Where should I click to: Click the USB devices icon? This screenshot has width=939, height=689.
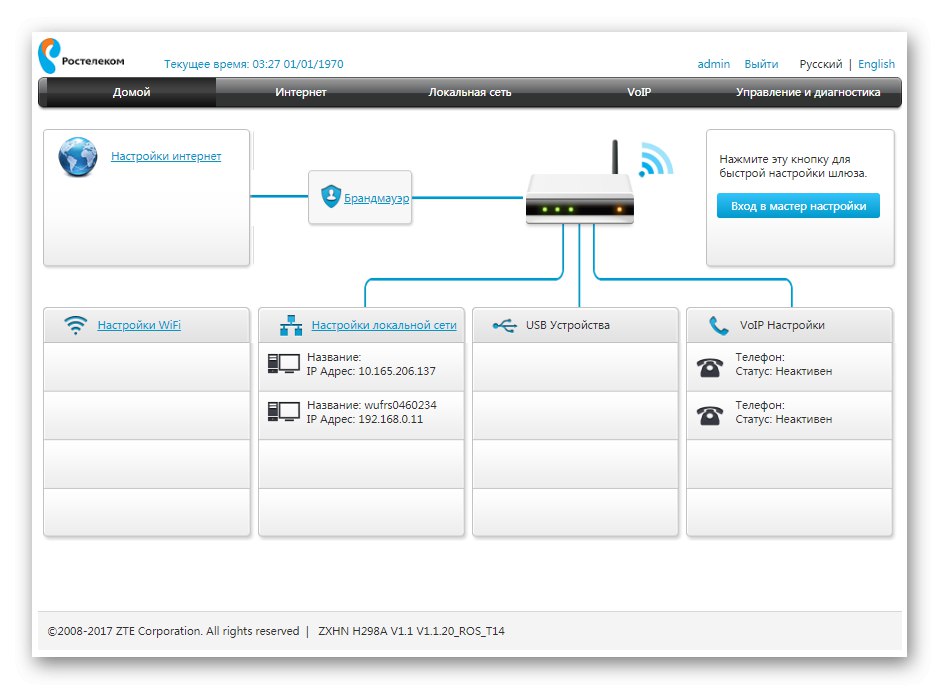click(x=504, y=326)
